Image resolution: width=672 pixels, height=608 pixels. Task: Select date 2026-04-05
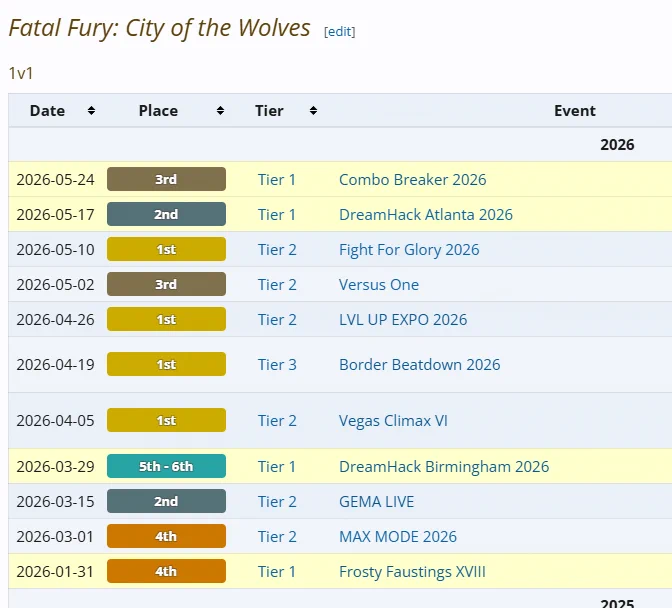click(x=55, y=421)
